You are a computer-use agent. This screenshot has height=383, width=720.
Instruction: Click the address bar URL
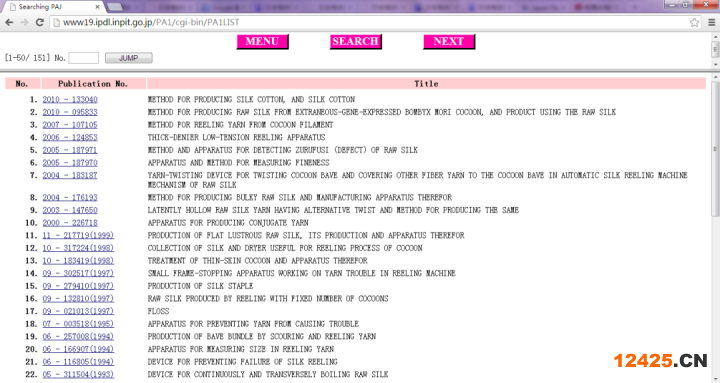coord(151,22)
